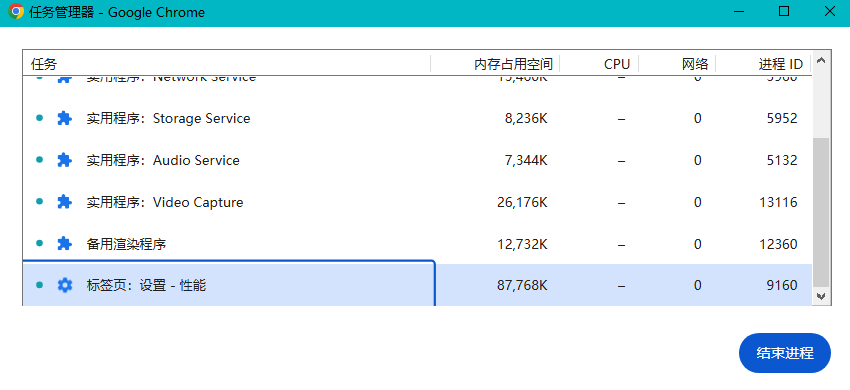Image resolution: width=850 pixels, height=390 pixels.
Task: Maximize the Task Manager window
Action: pos(784,11)
